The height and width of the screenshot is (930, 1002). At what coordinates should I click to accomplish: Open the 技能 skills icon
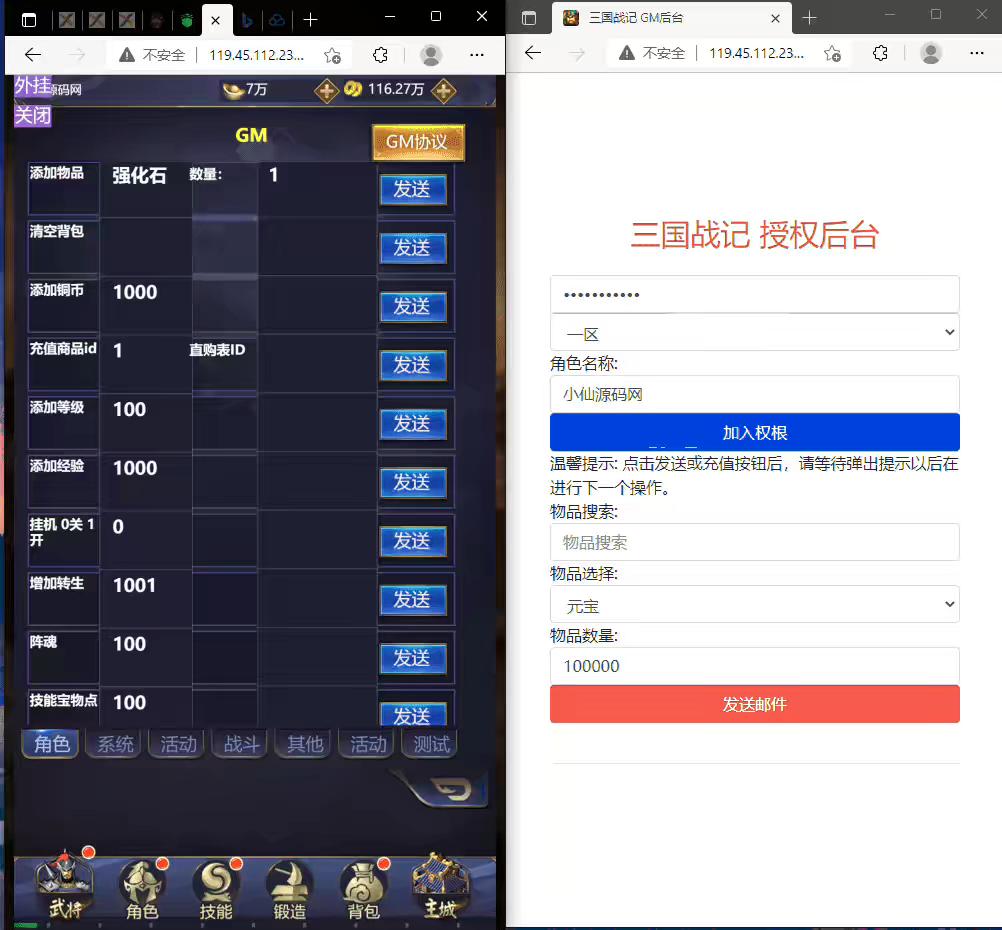pyautogui.click(x=216, y=889)
